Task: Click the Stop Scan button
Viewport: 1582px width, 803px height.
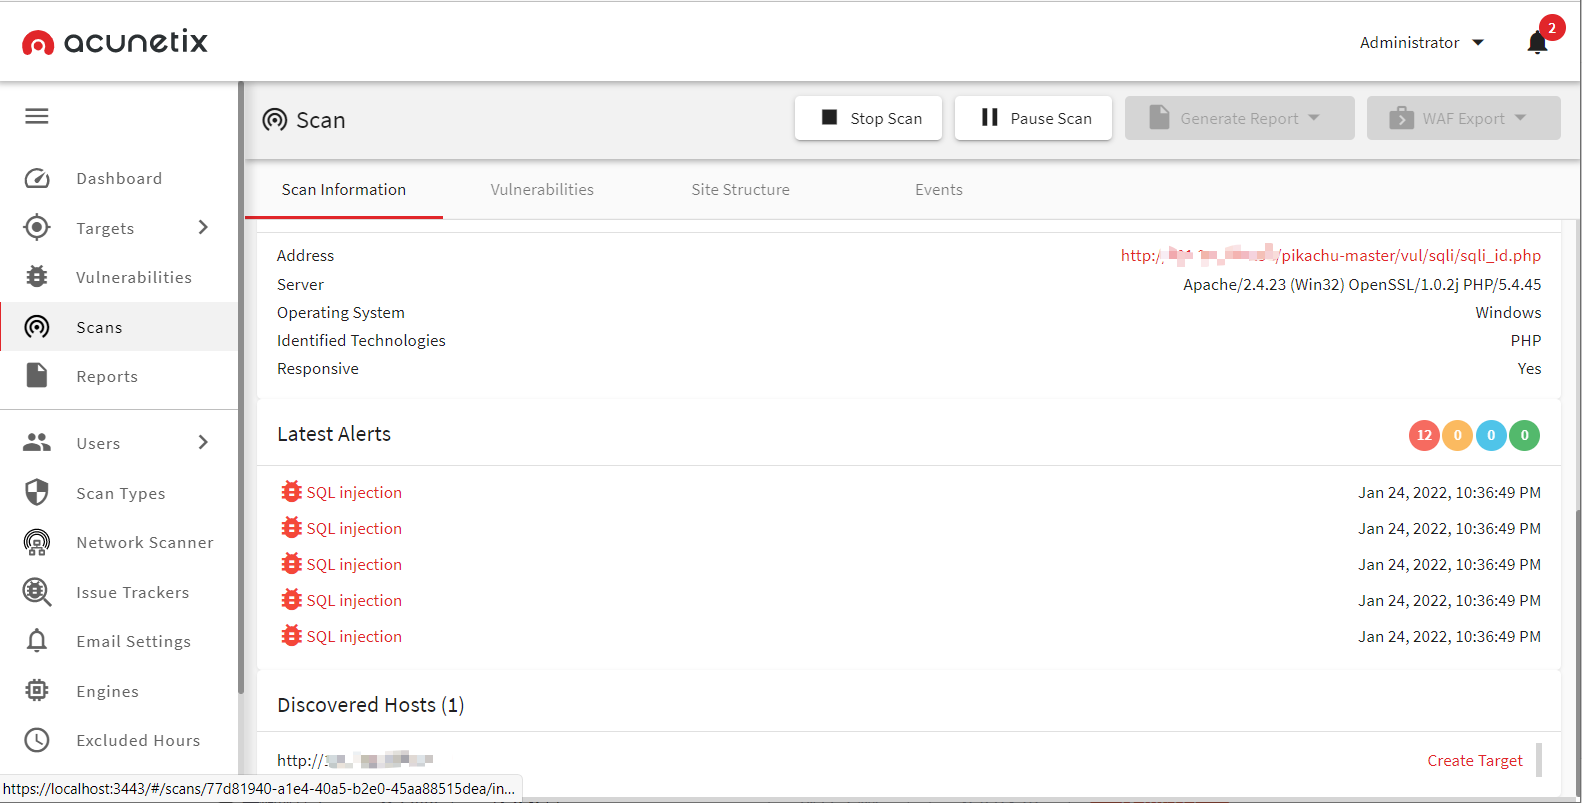Action: point(868,118)
